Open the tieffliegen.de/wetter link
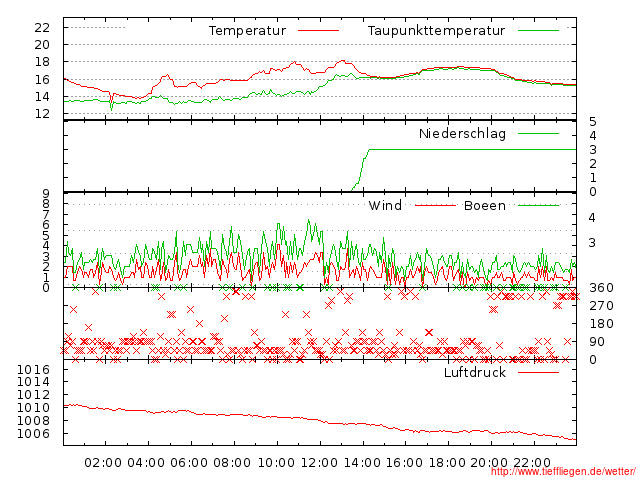The width and height of the screenshot is (640, 480). [563, 472]
